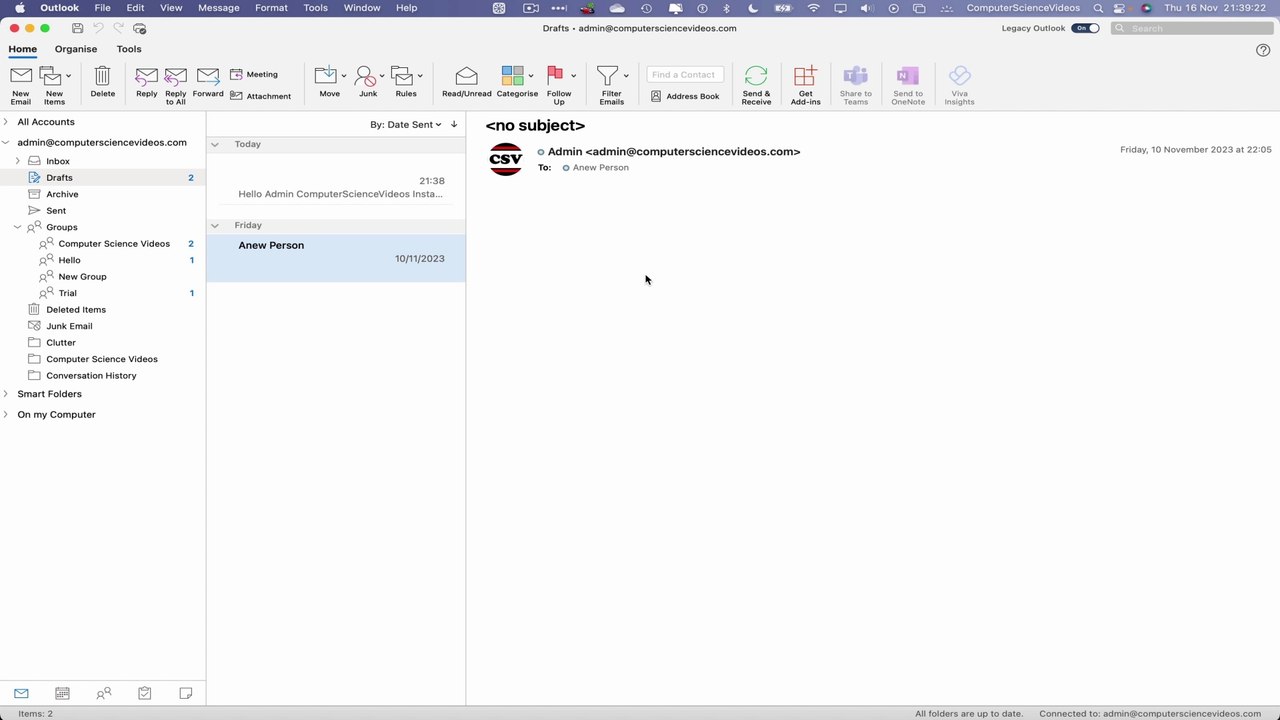Click the help question mark icon
The height and width of the screenshot is (720, 1280).
(x=1263, y=50)
